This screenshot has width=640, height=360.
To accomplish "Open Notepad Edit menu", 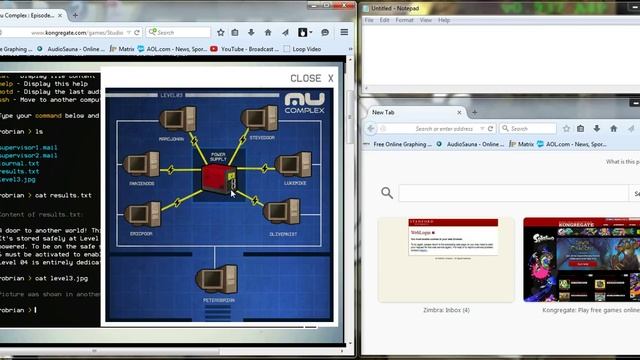I will 384,20.
